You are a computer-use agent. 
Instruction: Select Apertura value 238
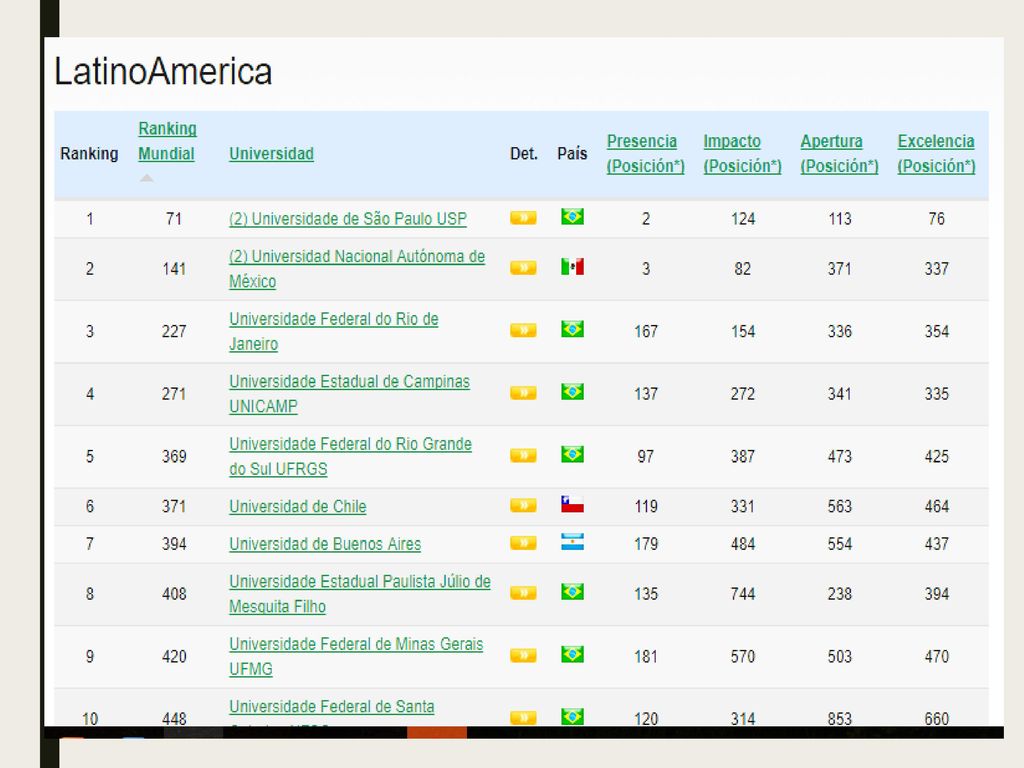[x=840, y=594]
